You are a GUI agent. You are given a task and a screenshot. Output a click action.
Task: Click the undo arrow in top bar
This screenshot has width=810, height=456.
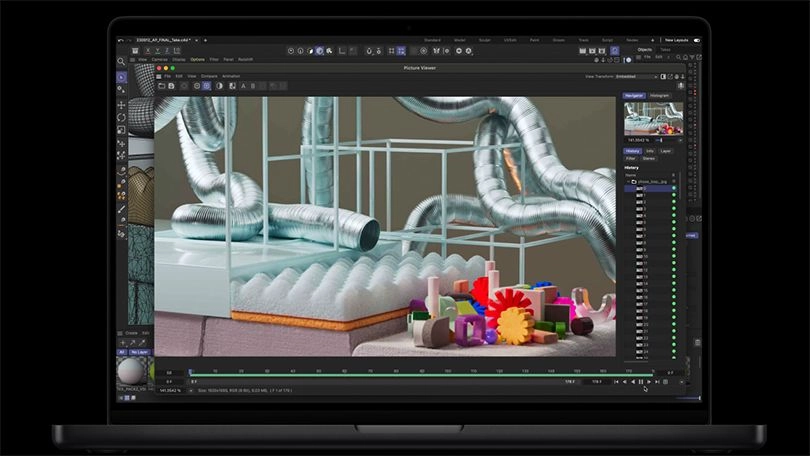[x=121, y=40]
